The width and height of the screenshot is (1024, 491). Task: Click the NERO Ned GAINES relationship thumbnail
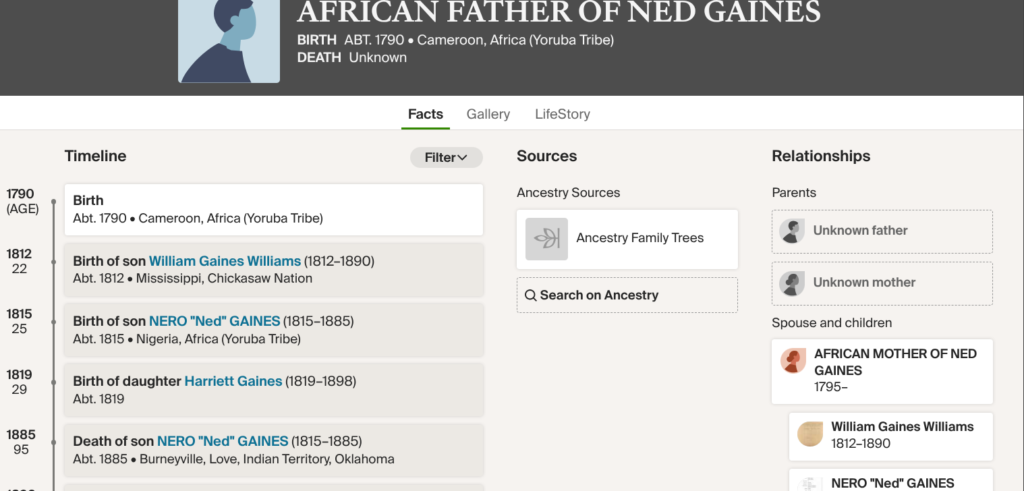click(x=810, y=482)
